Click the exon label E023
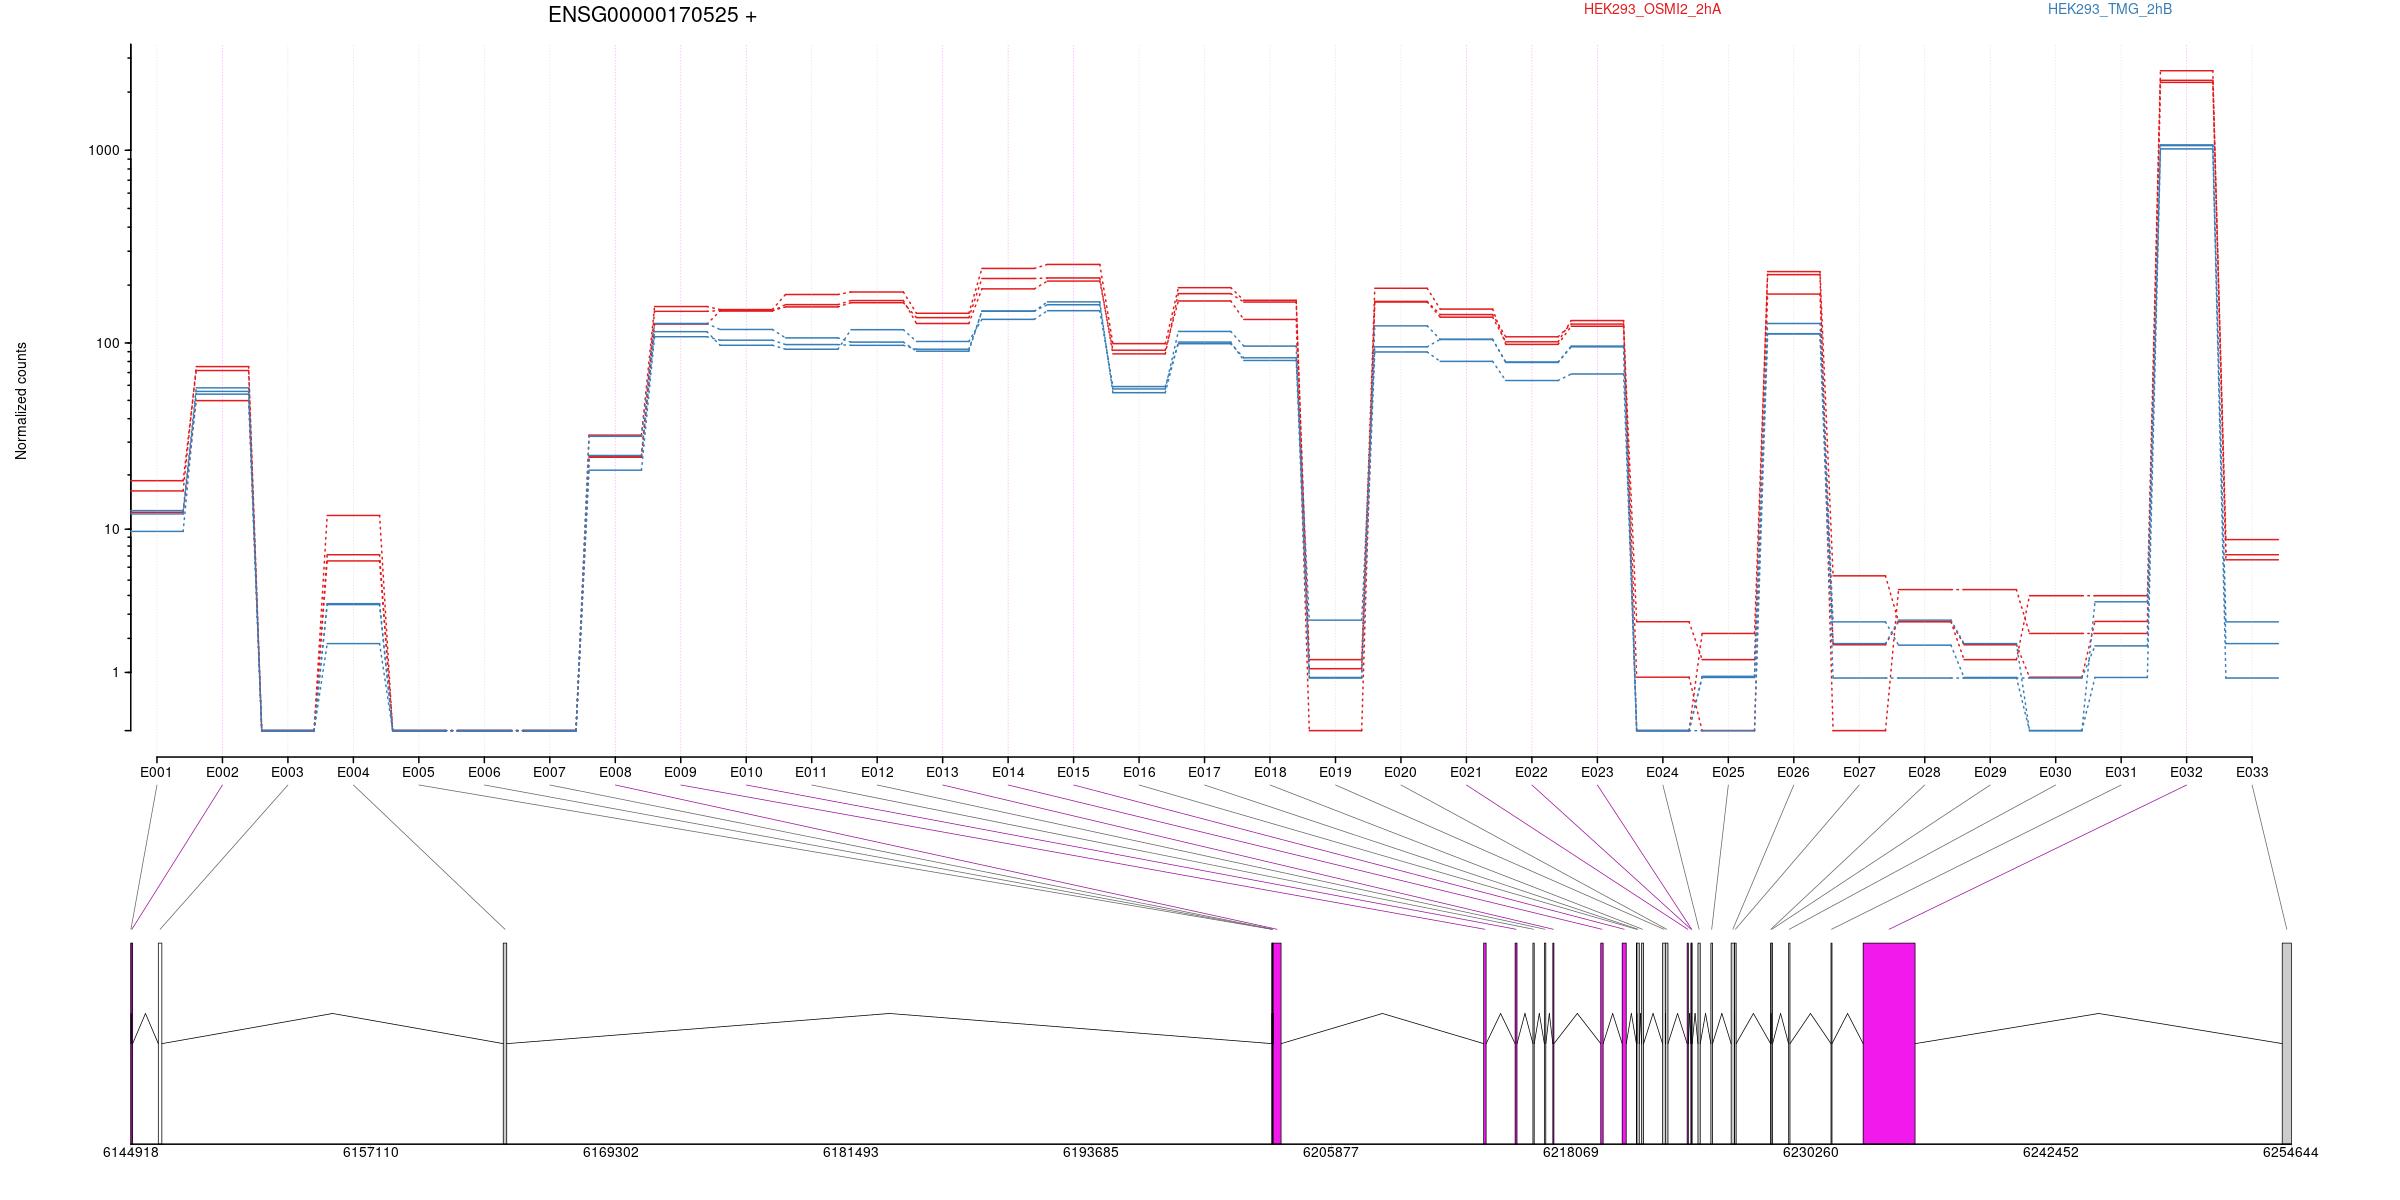The width and height of the screenshot is (2400, 1200). (1597, 772)
